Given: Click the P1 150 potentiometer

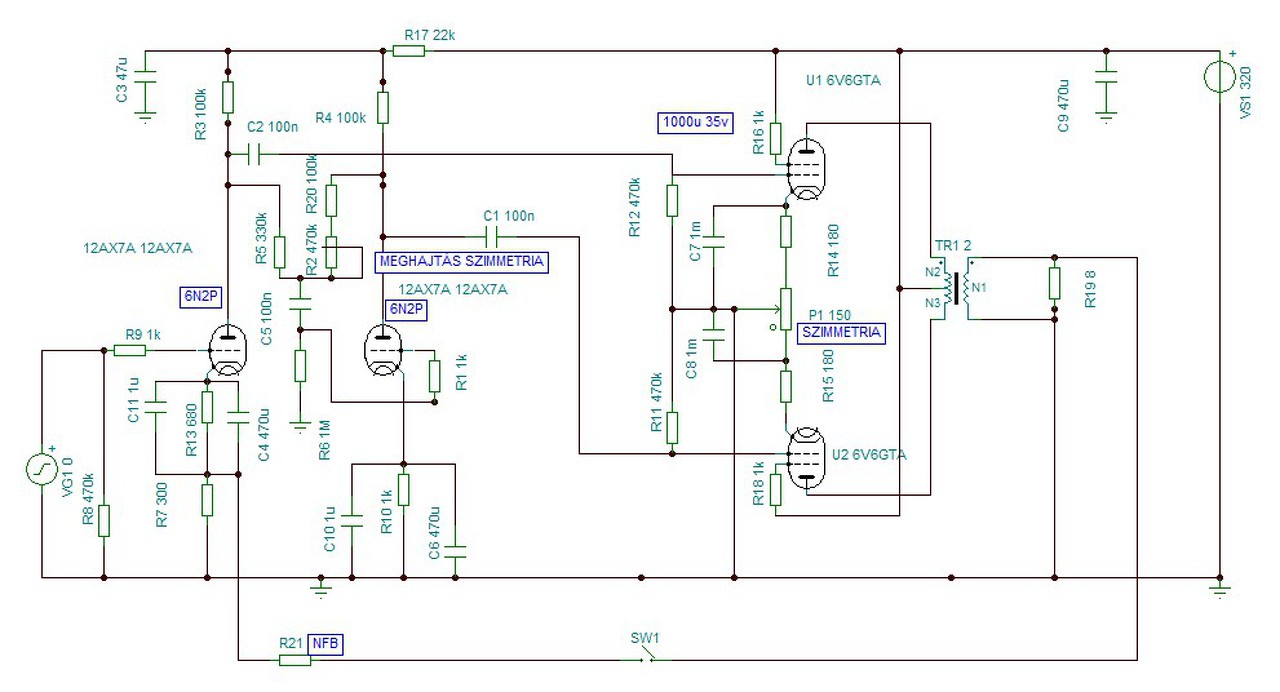Looking at the screenshot, I should (785, 309).
